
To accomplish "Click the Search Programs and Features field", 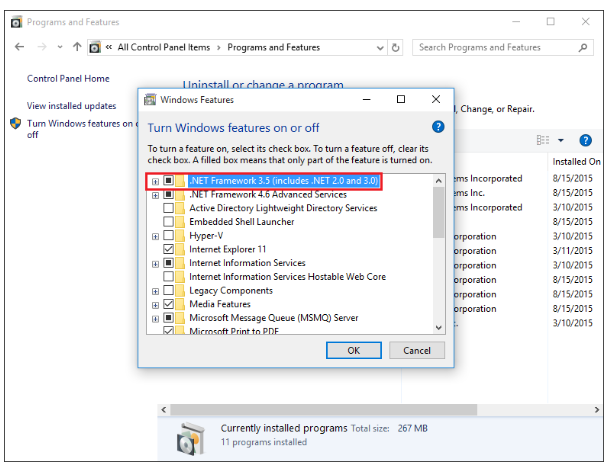I will pos(503,48).
